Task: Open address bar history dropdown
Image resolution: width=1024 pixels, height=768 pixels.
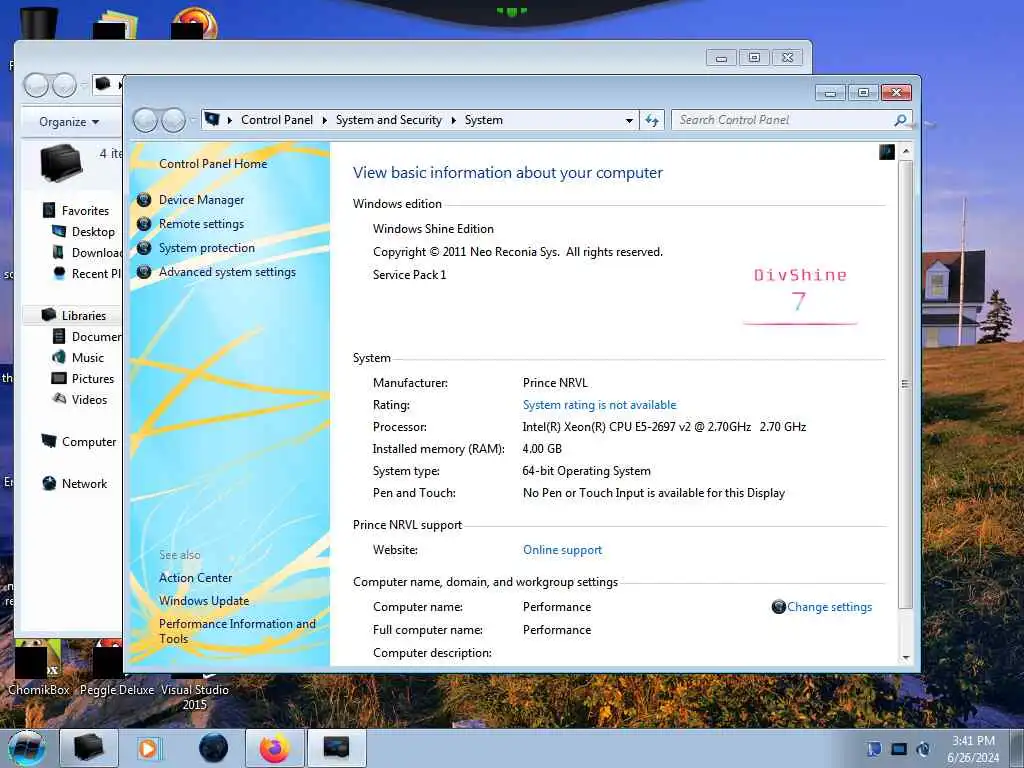Action: coord(629,121)
